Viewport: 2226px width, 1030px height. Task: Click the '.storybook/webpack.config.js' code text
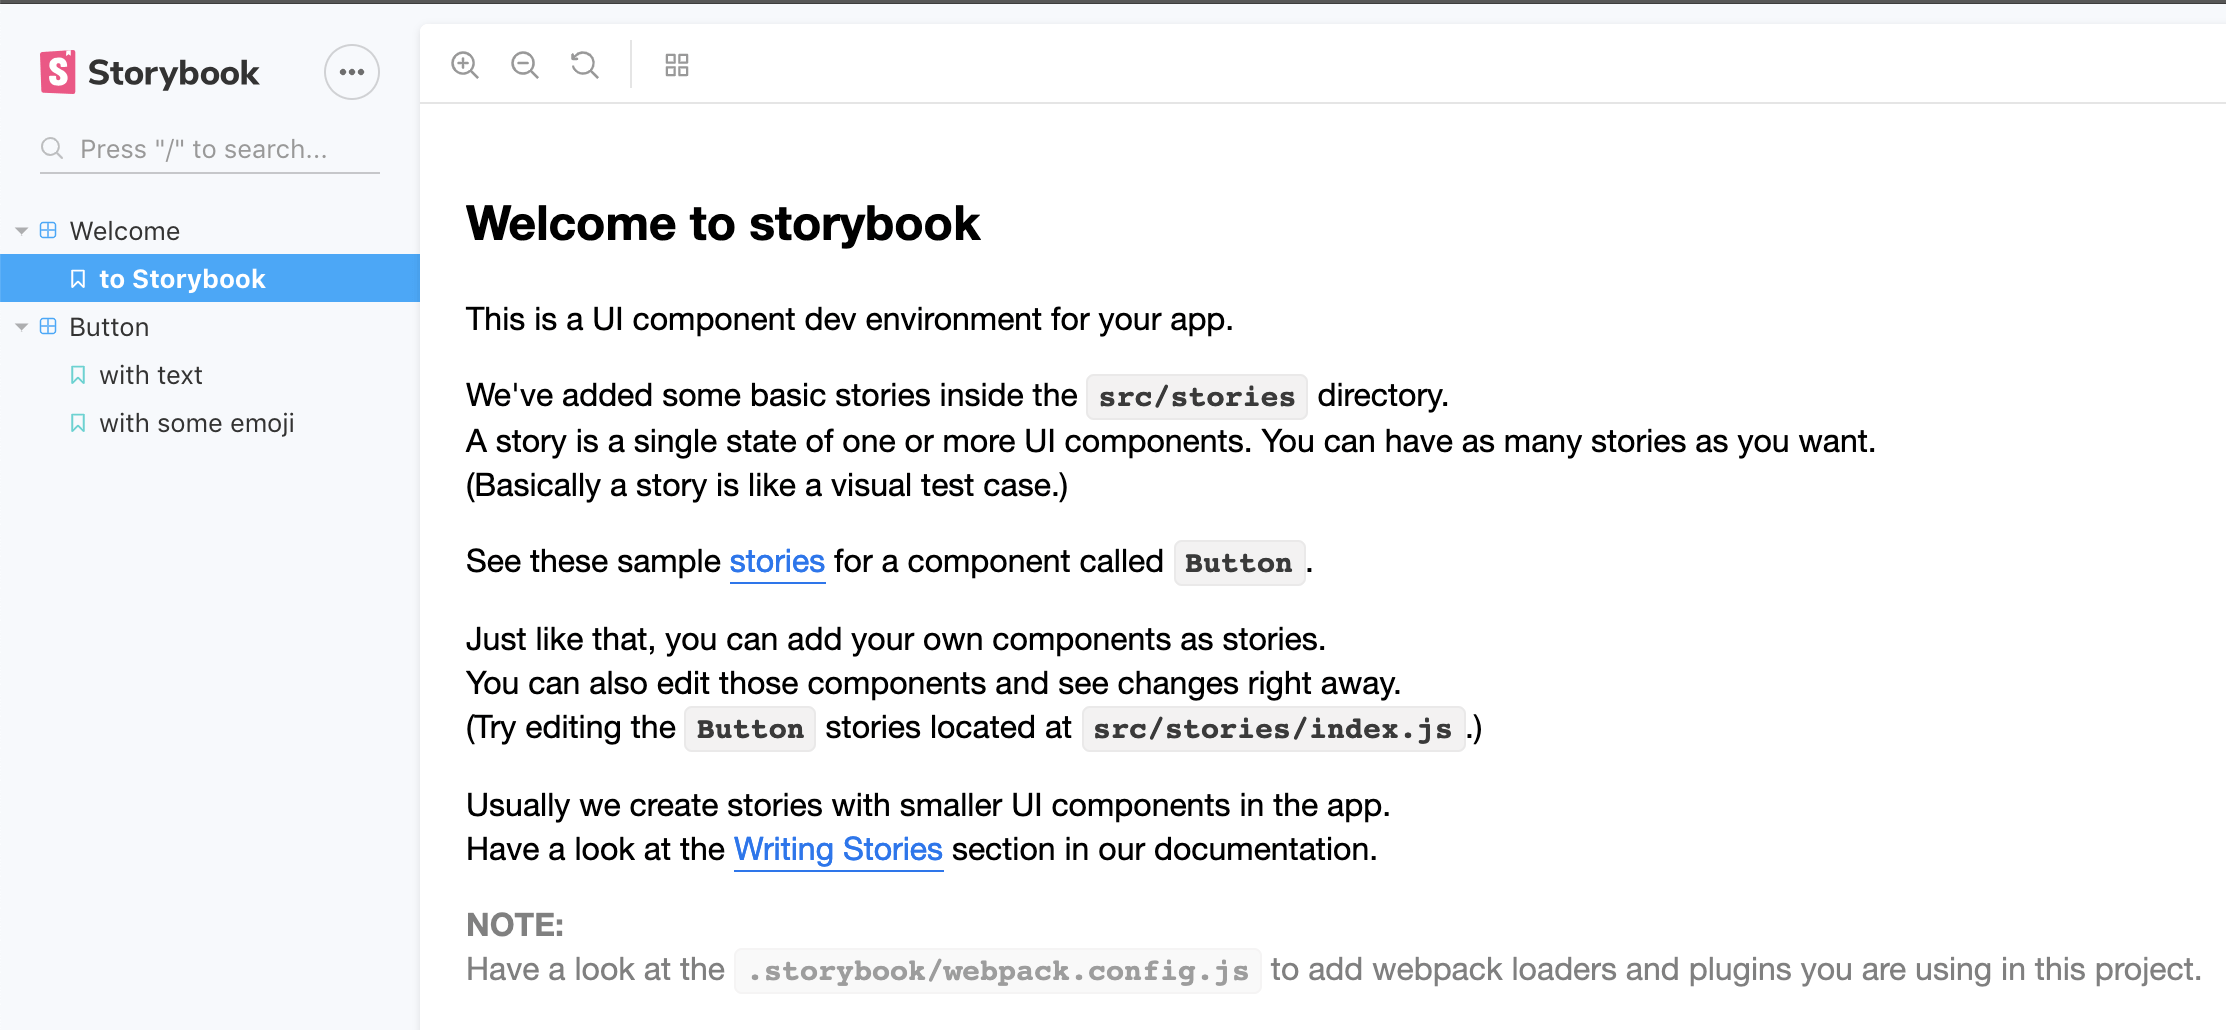[998, 970]
